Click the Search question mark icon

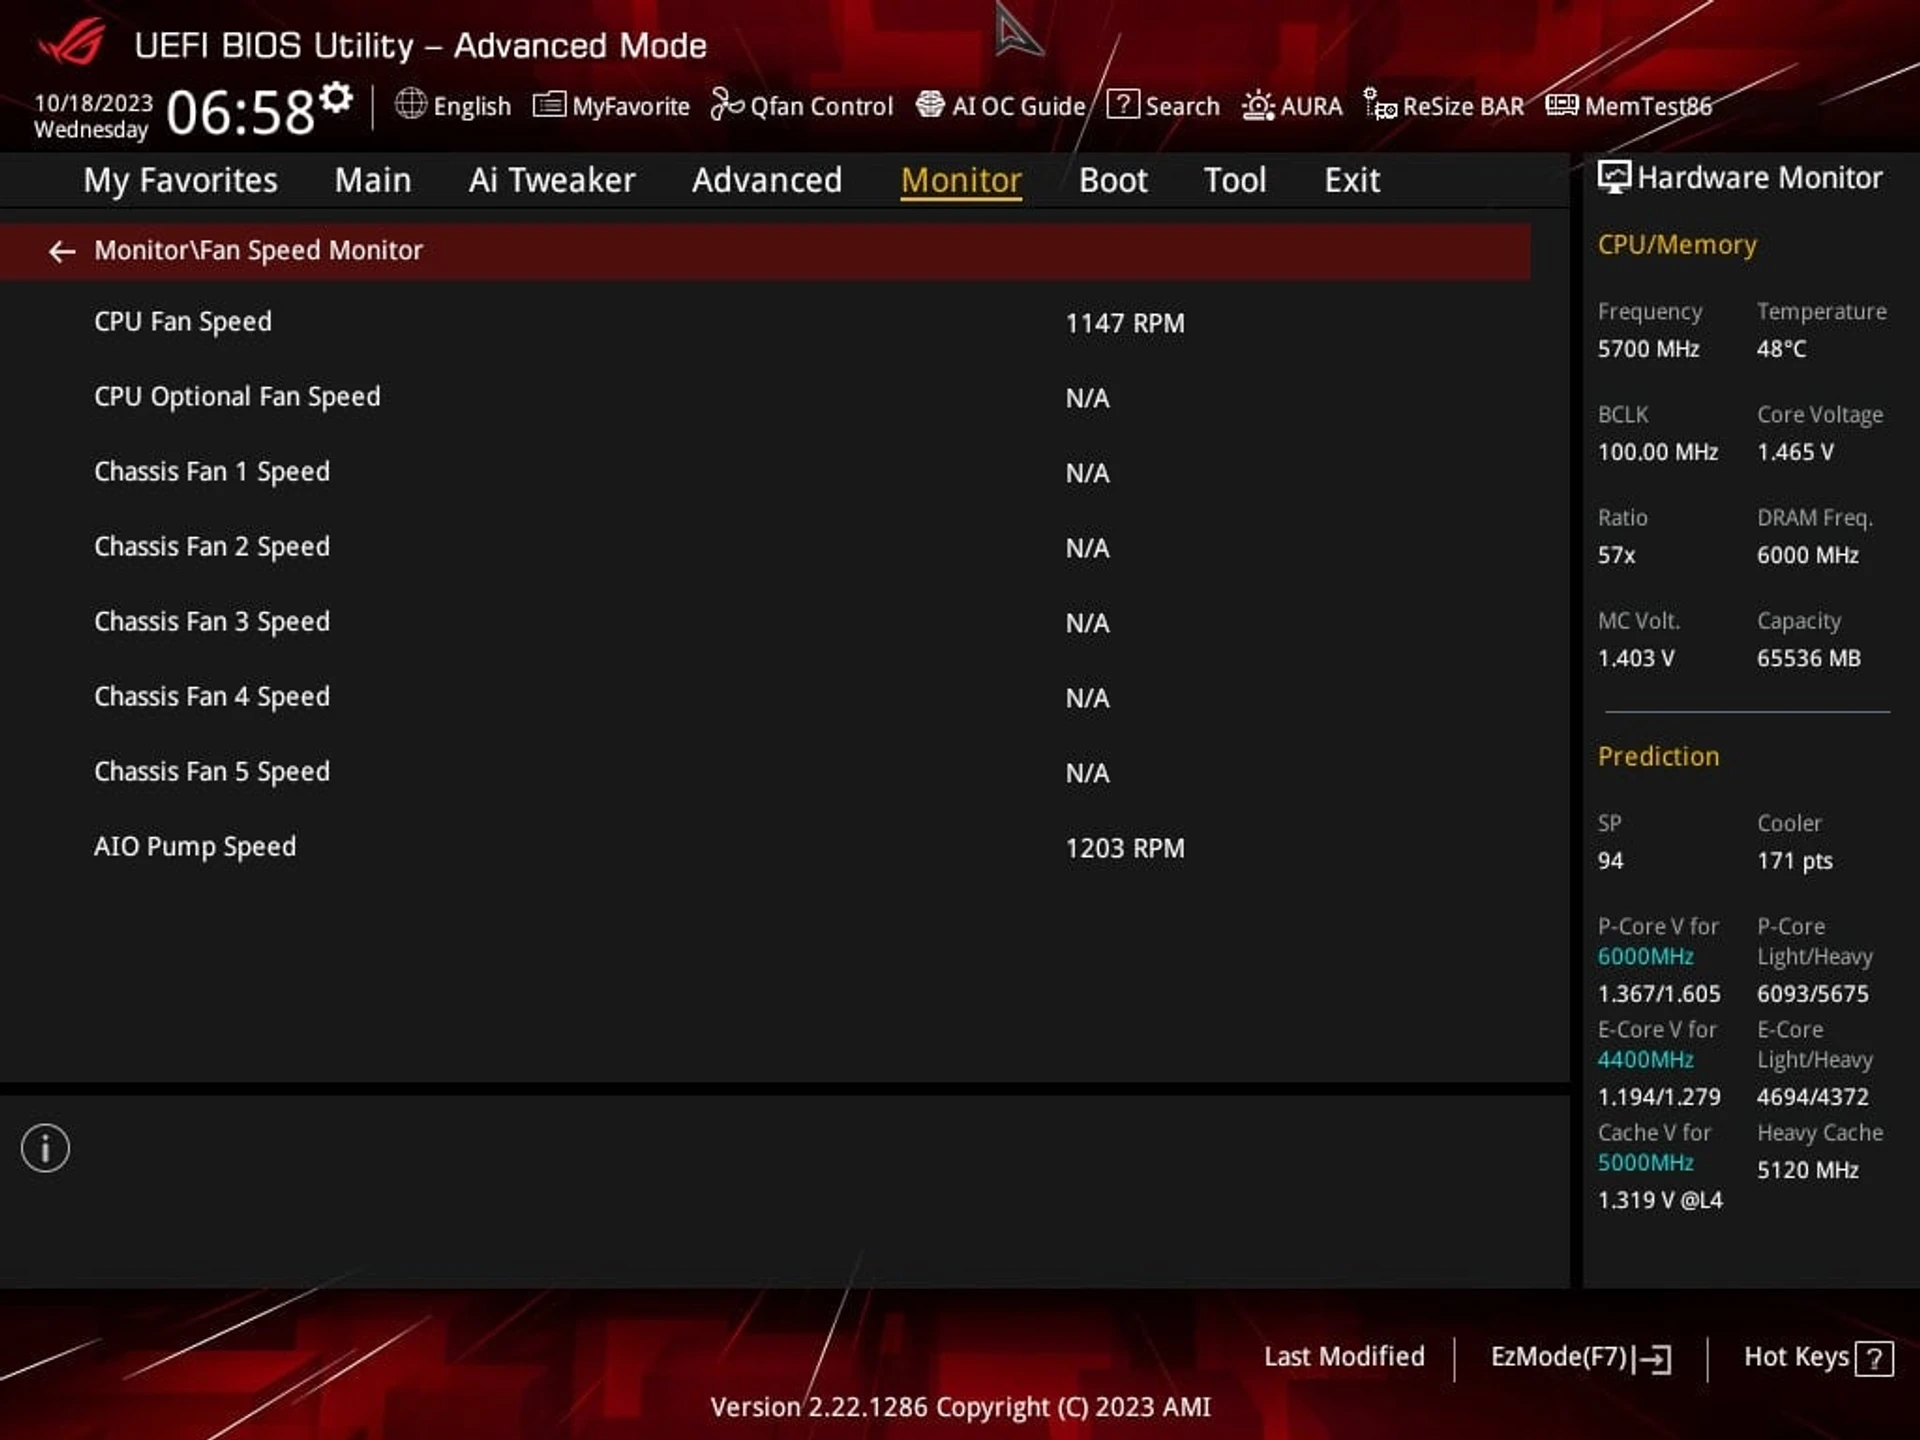1123,104
